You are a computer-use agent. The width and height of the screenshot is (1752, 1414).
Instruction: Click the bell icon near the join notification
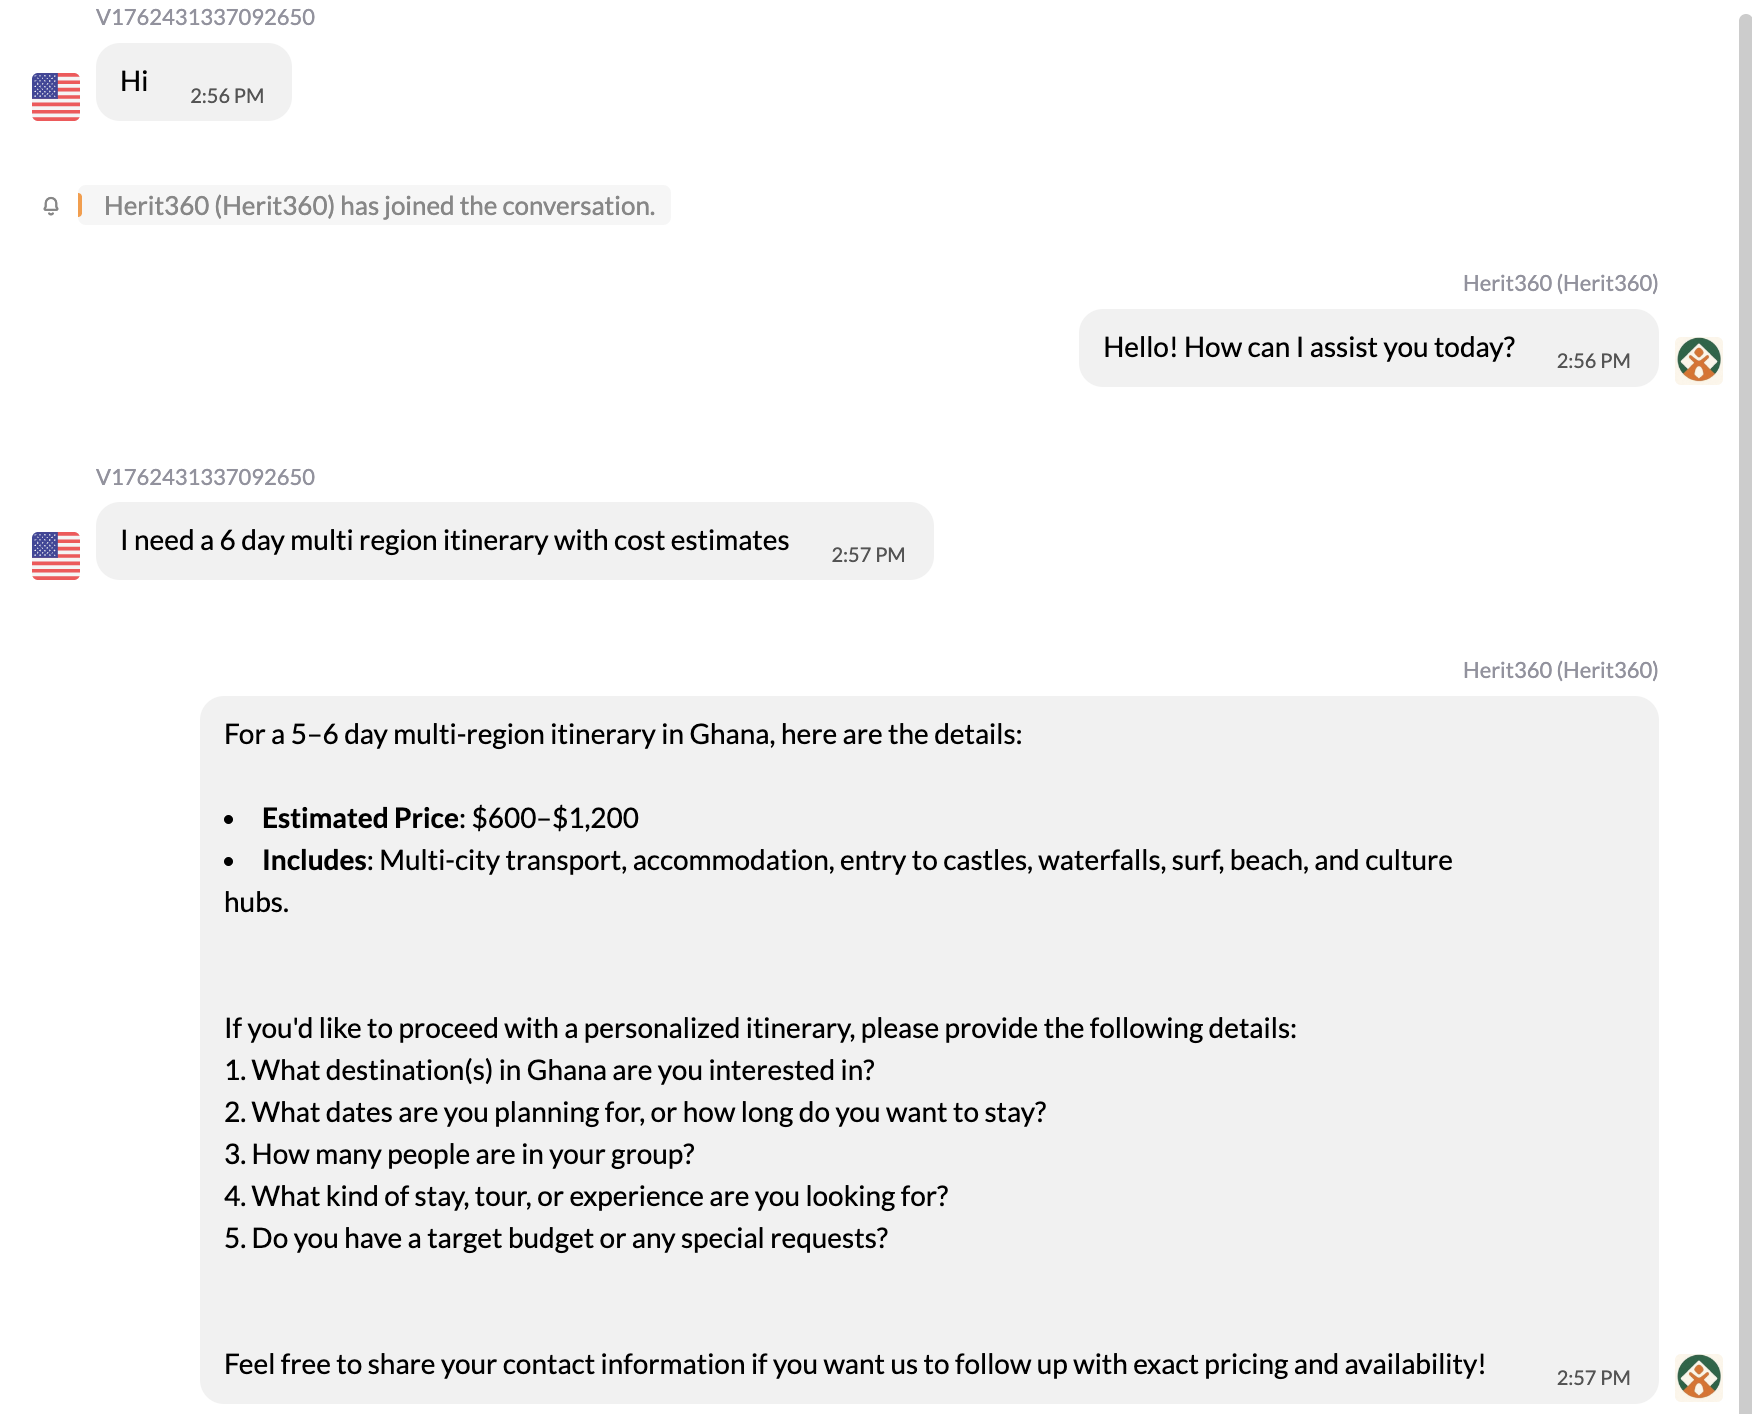51,206
